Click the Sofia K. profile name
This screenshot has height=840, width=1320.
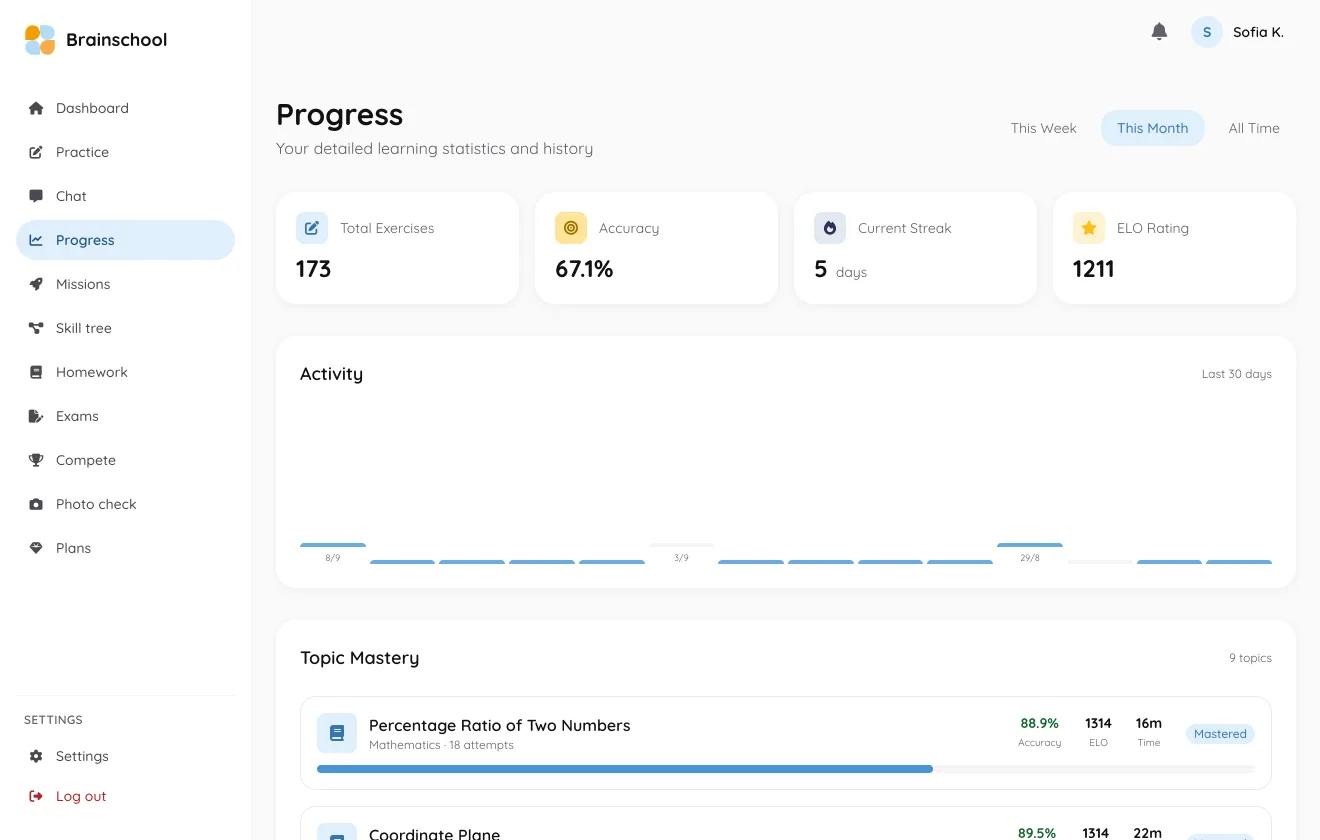tap(1258, 32)
